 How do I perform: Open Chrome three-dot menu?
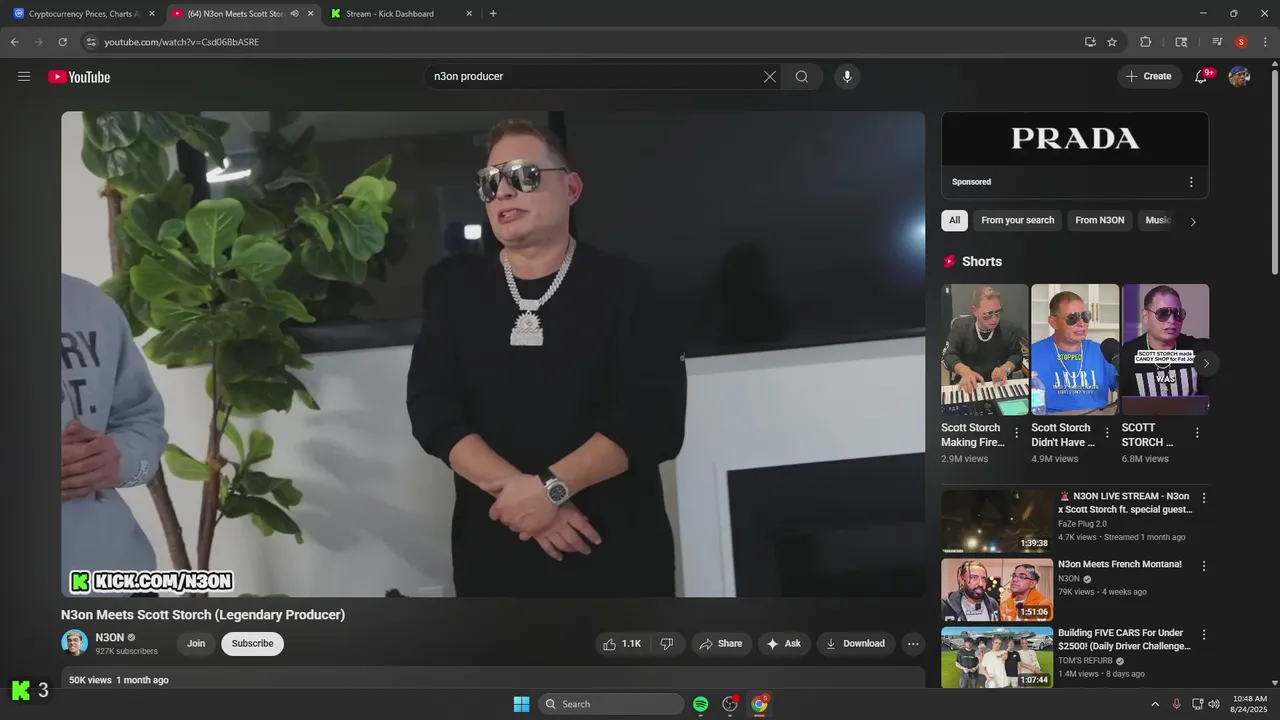[x=1266, y=42]
